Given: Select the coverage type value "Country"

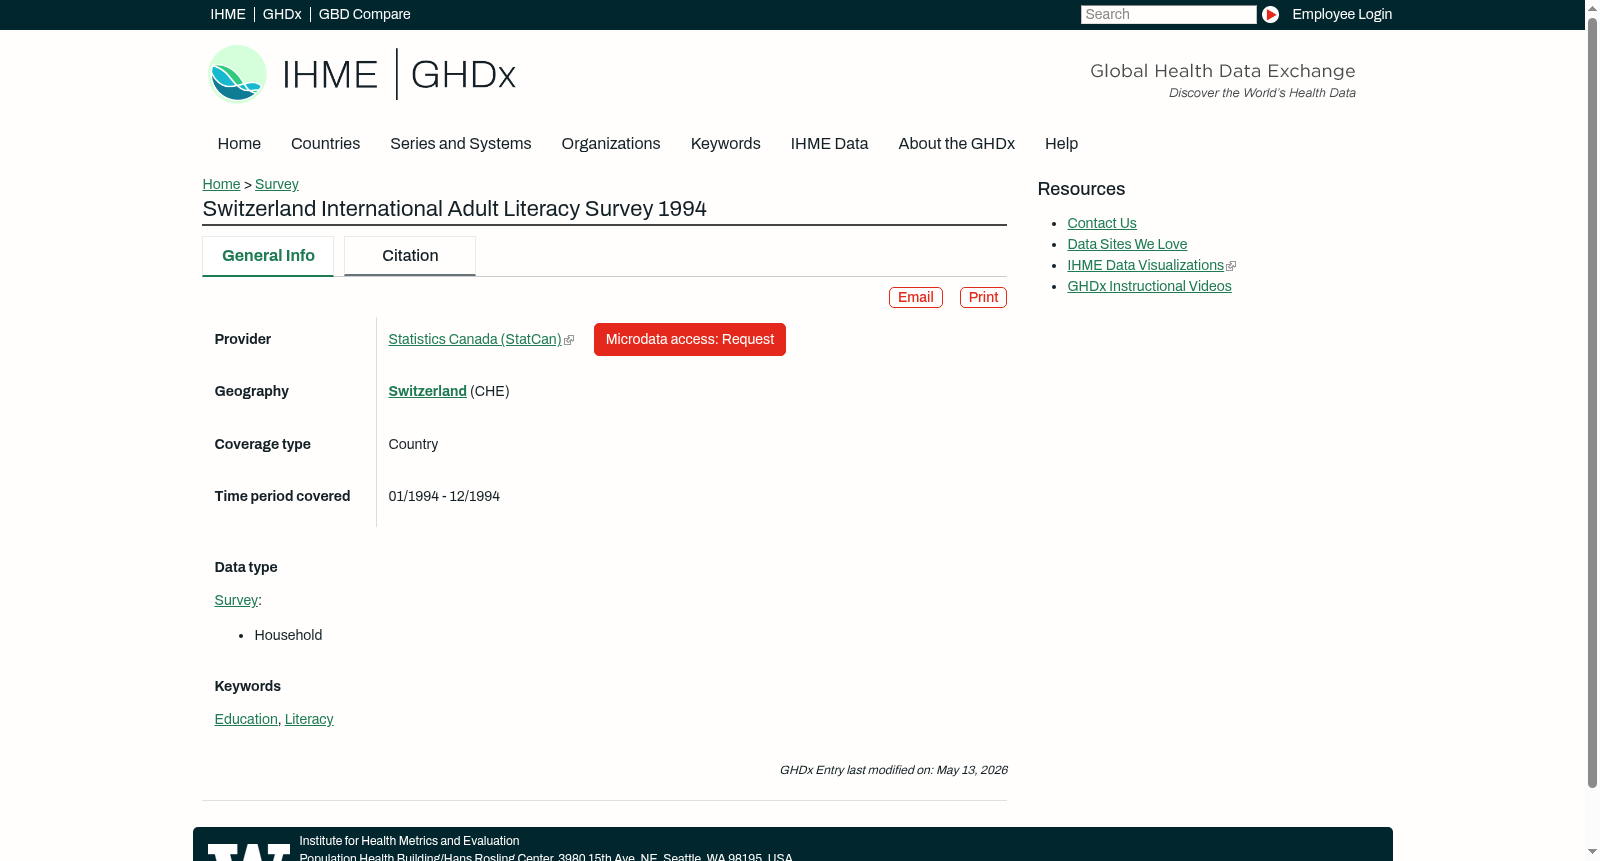Looking at the screenshot, I should pos(413,444).
